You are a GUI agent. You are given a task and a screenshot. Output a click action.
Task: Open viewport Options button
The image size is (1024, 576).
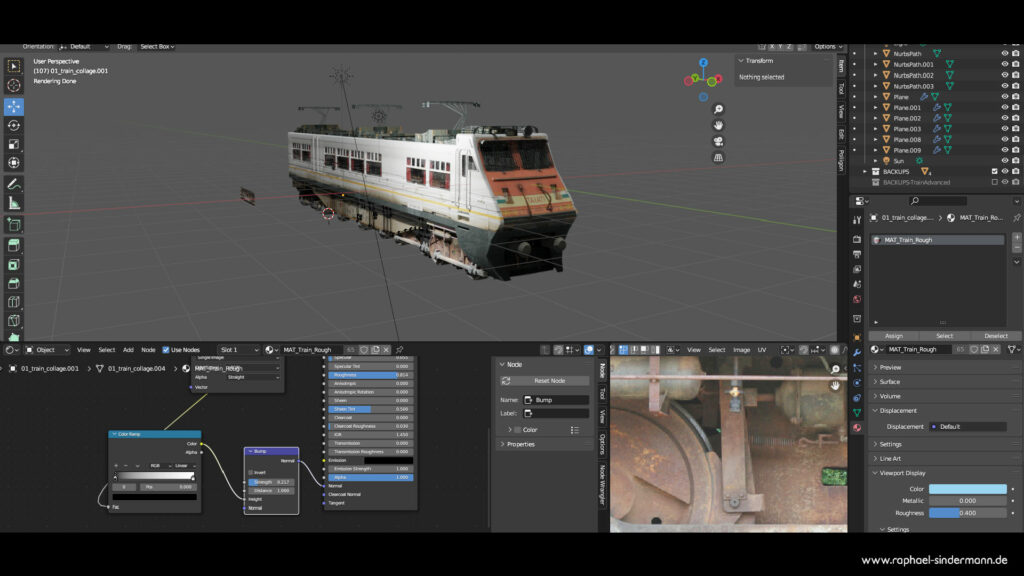click(x=827, y=46)
